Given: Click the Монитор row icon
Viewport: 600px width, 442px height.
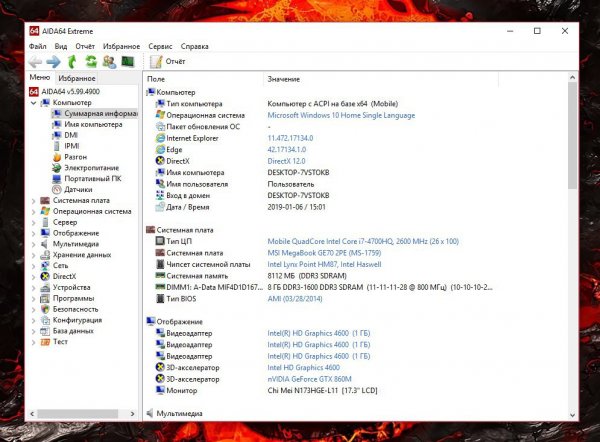Looking at the screenshot, I should [160, 390].
